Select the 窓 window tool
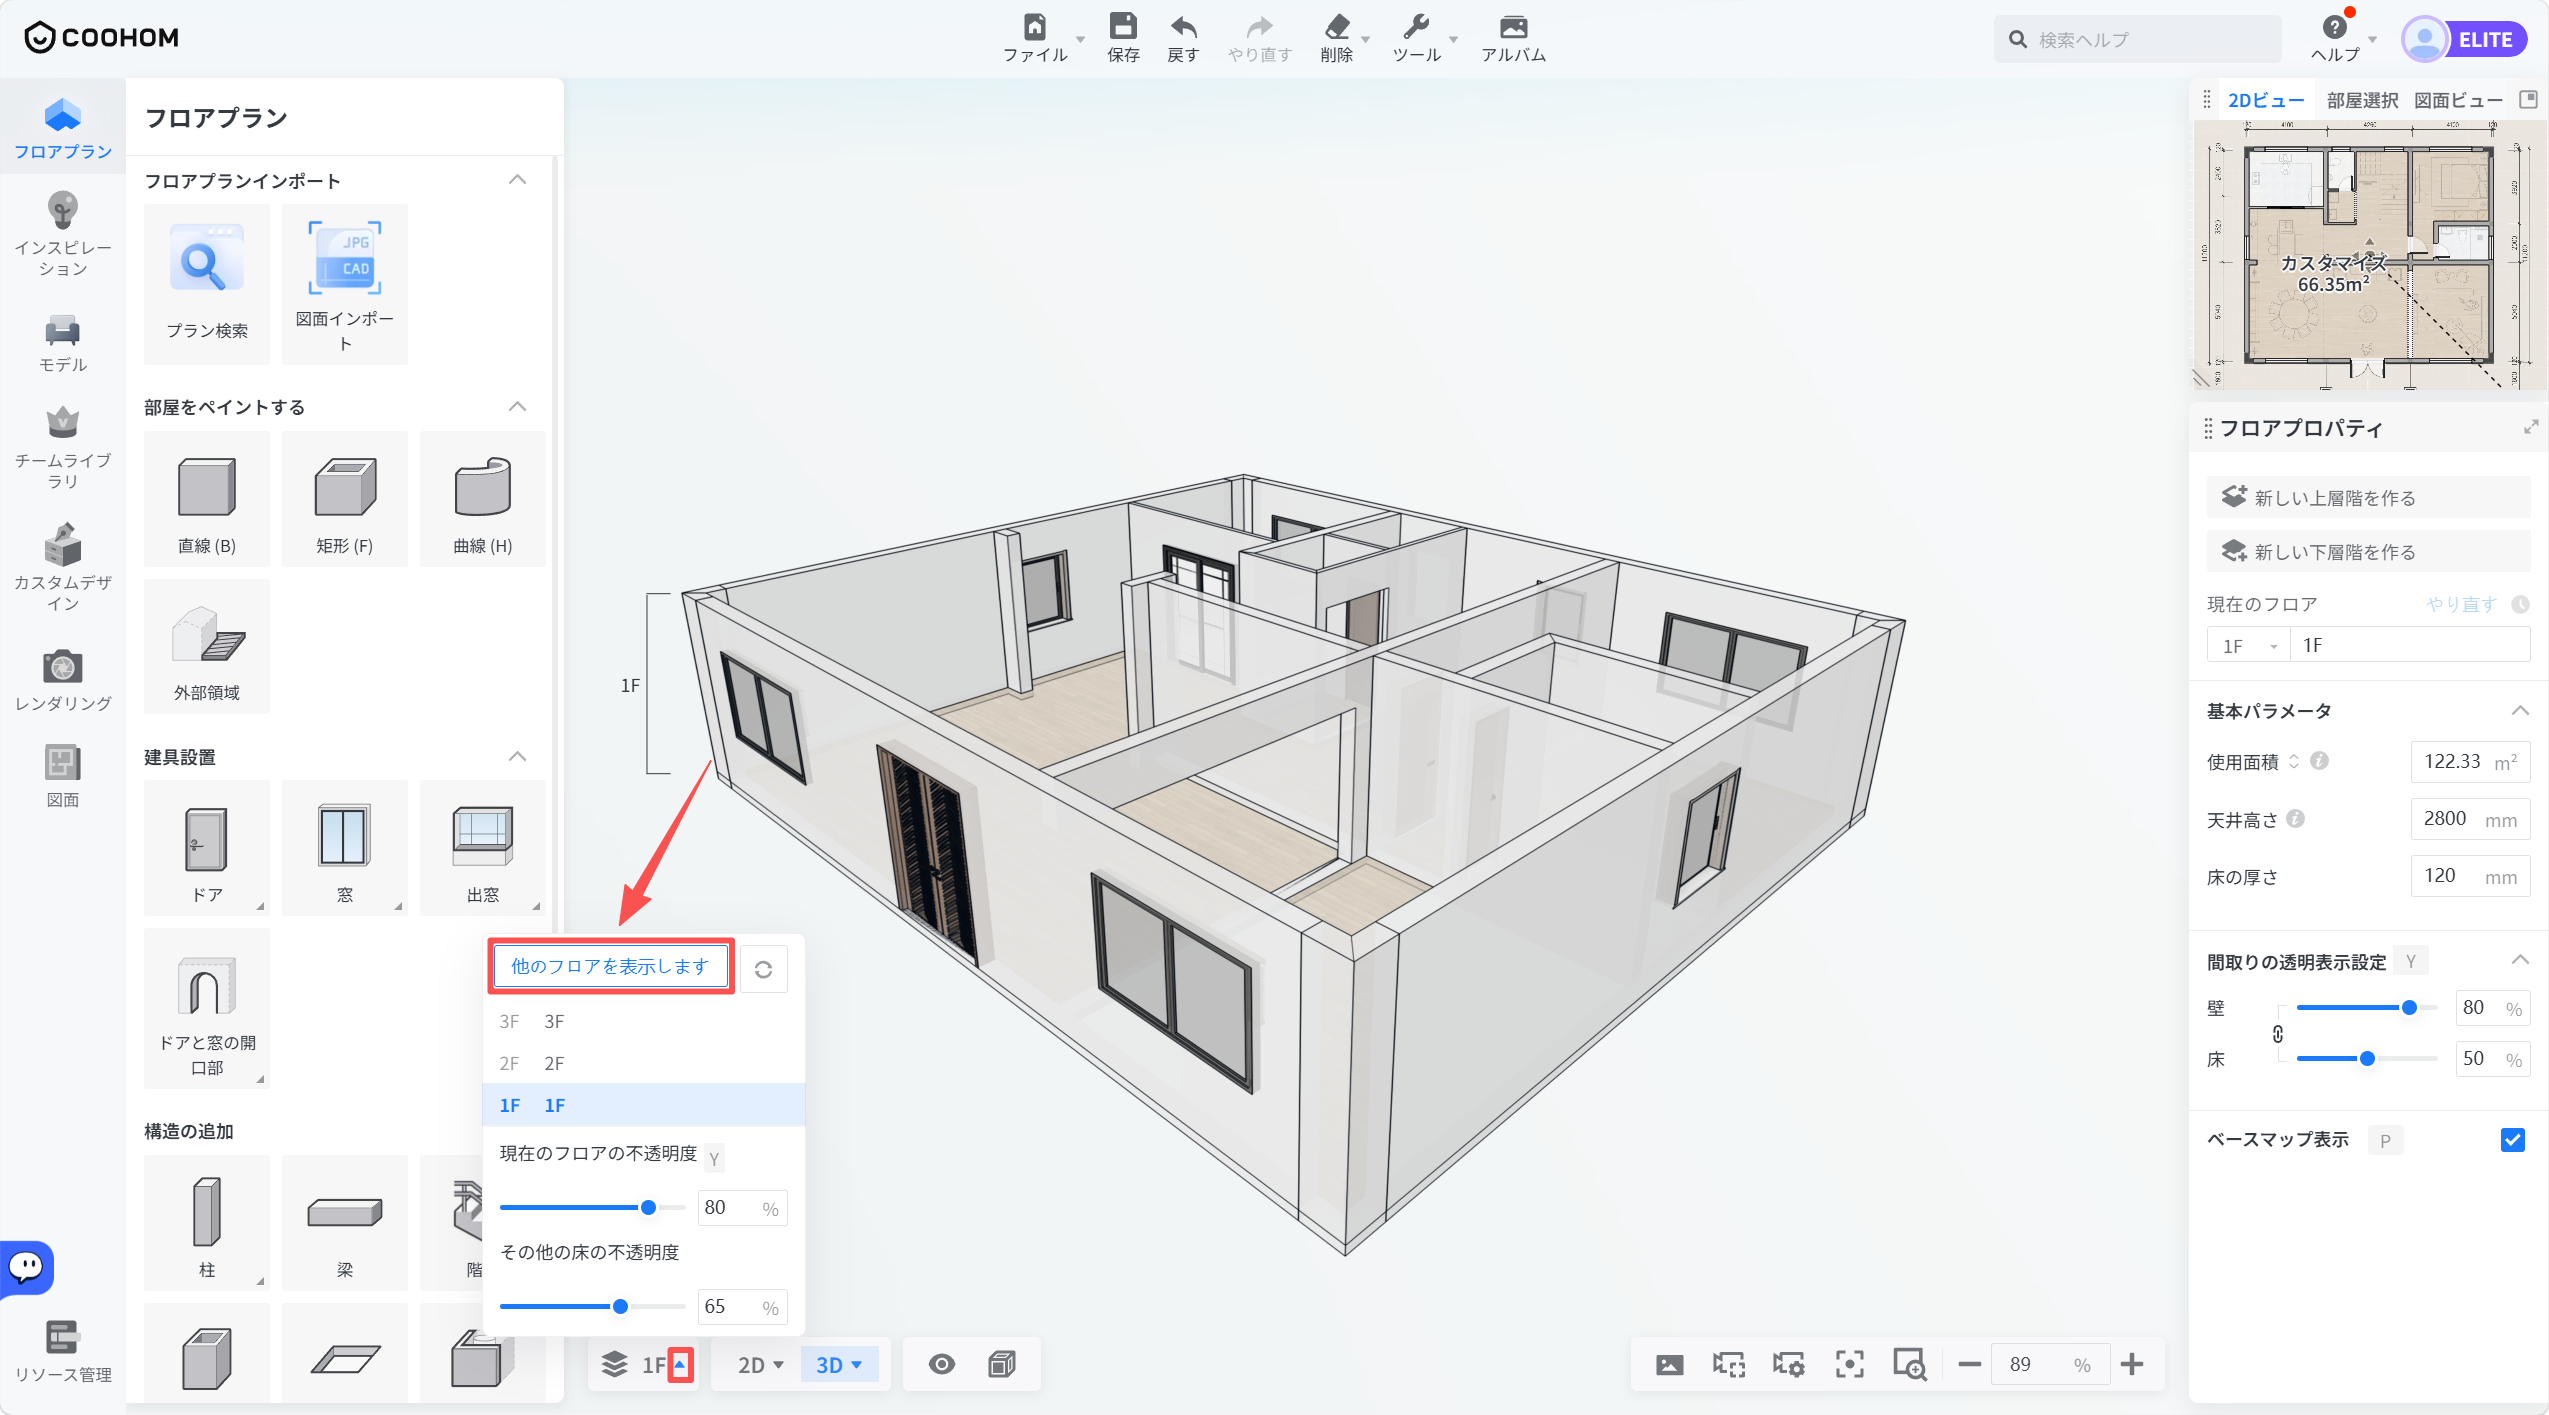 tap(345, 848)
